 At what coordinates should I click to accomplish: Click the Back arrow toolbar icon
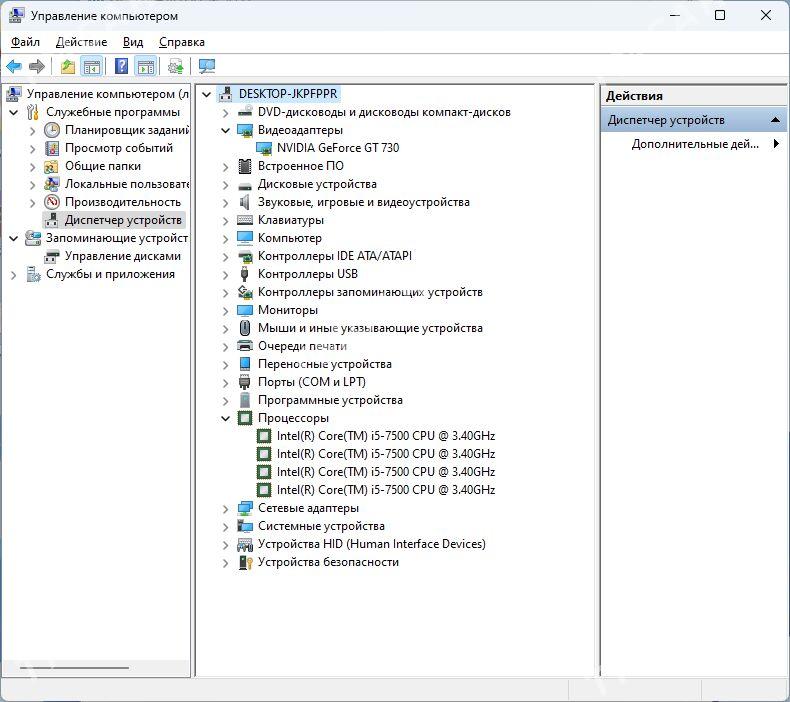[x=14, y=66]
